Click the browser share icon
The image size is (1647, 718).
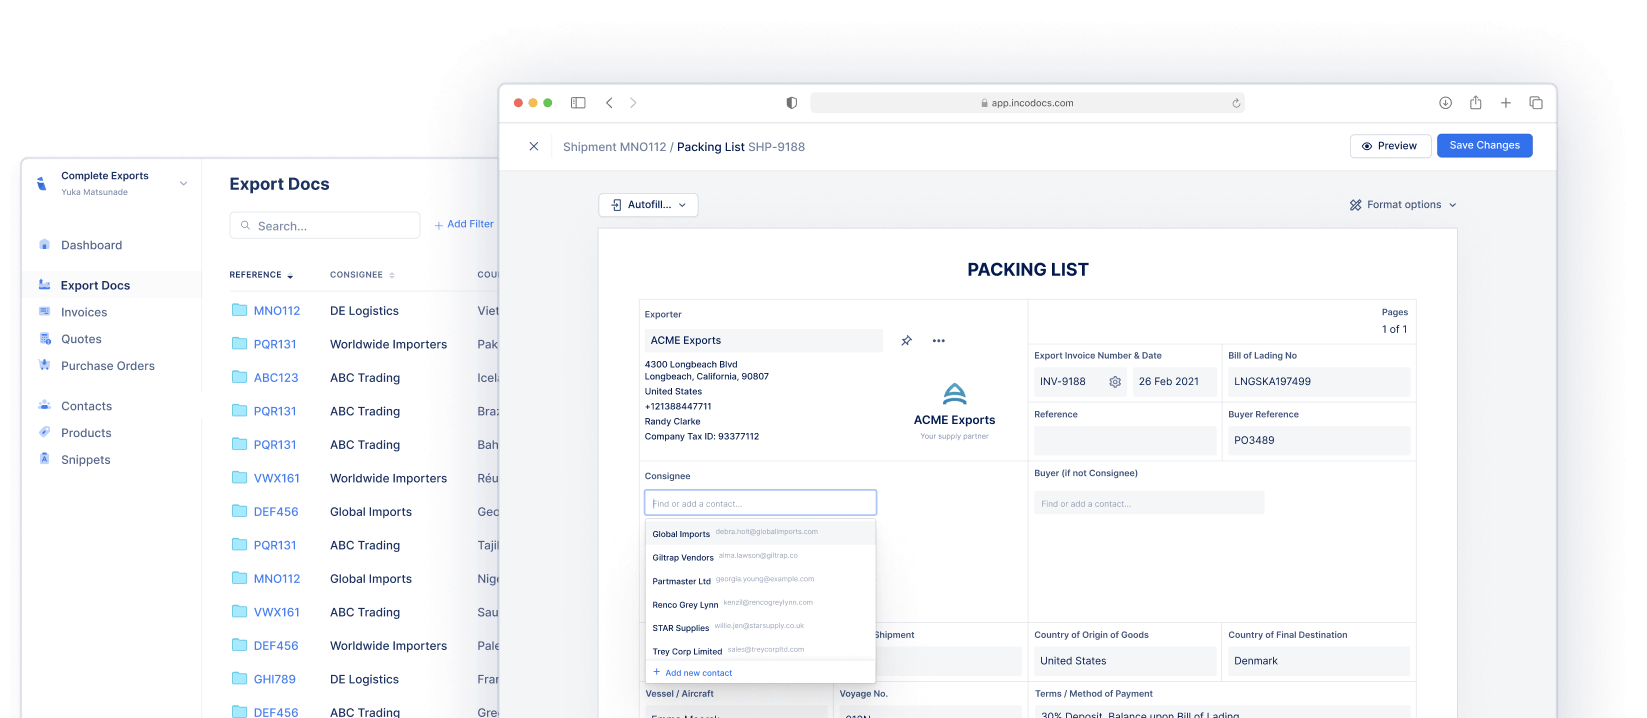pos(1475,103)
